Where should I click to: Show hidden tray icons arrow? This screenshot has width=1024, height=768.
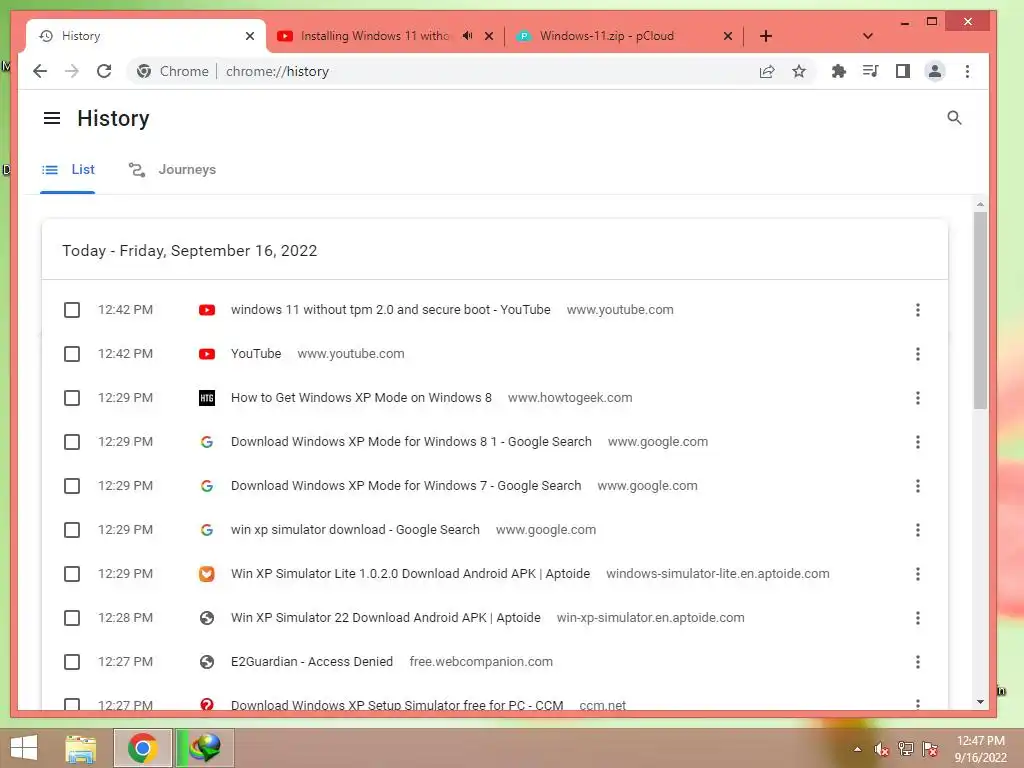point(857,749)
